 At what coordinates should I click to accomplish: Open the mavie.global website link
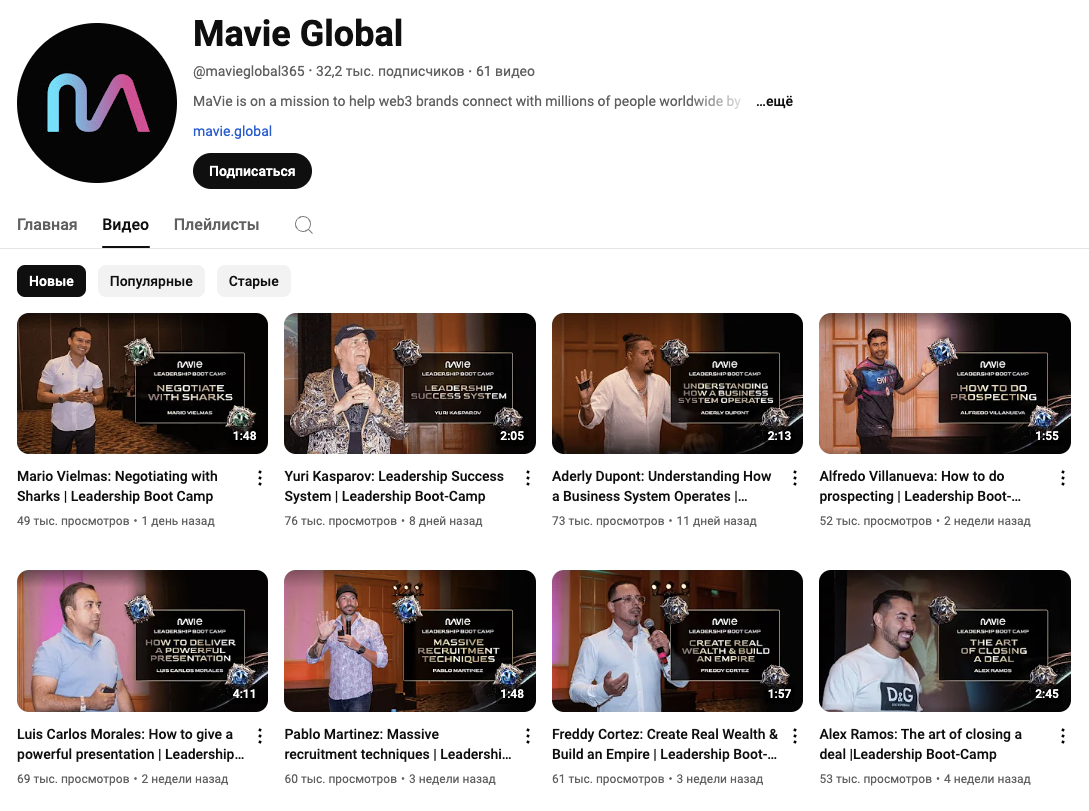233,131
